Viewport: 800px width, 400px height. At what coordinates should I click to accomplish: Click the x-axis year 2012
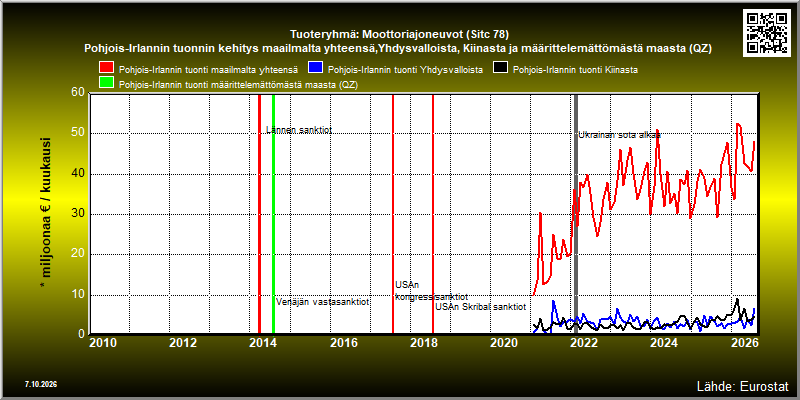point(183,342)
